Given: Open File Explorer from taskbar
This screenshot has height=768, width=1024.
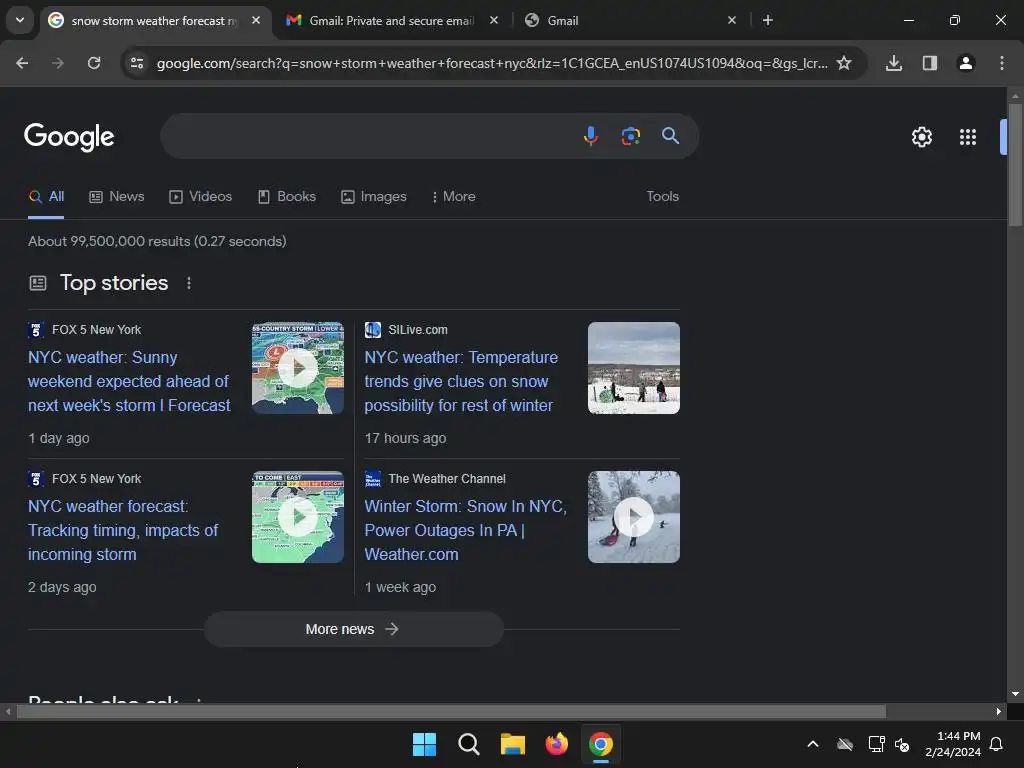Looking at the screenshot, I should coord(513,744).
